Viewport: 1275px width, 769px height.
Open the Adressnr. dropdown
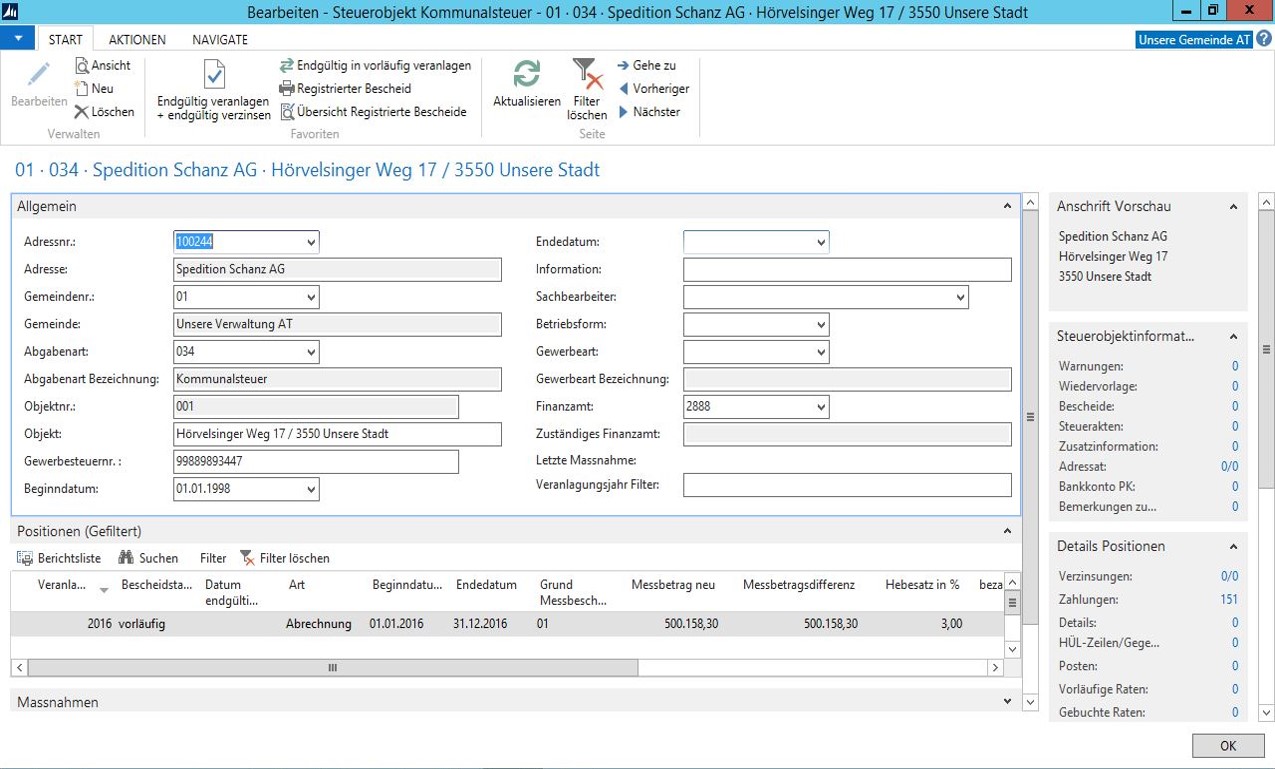point(311,242)
